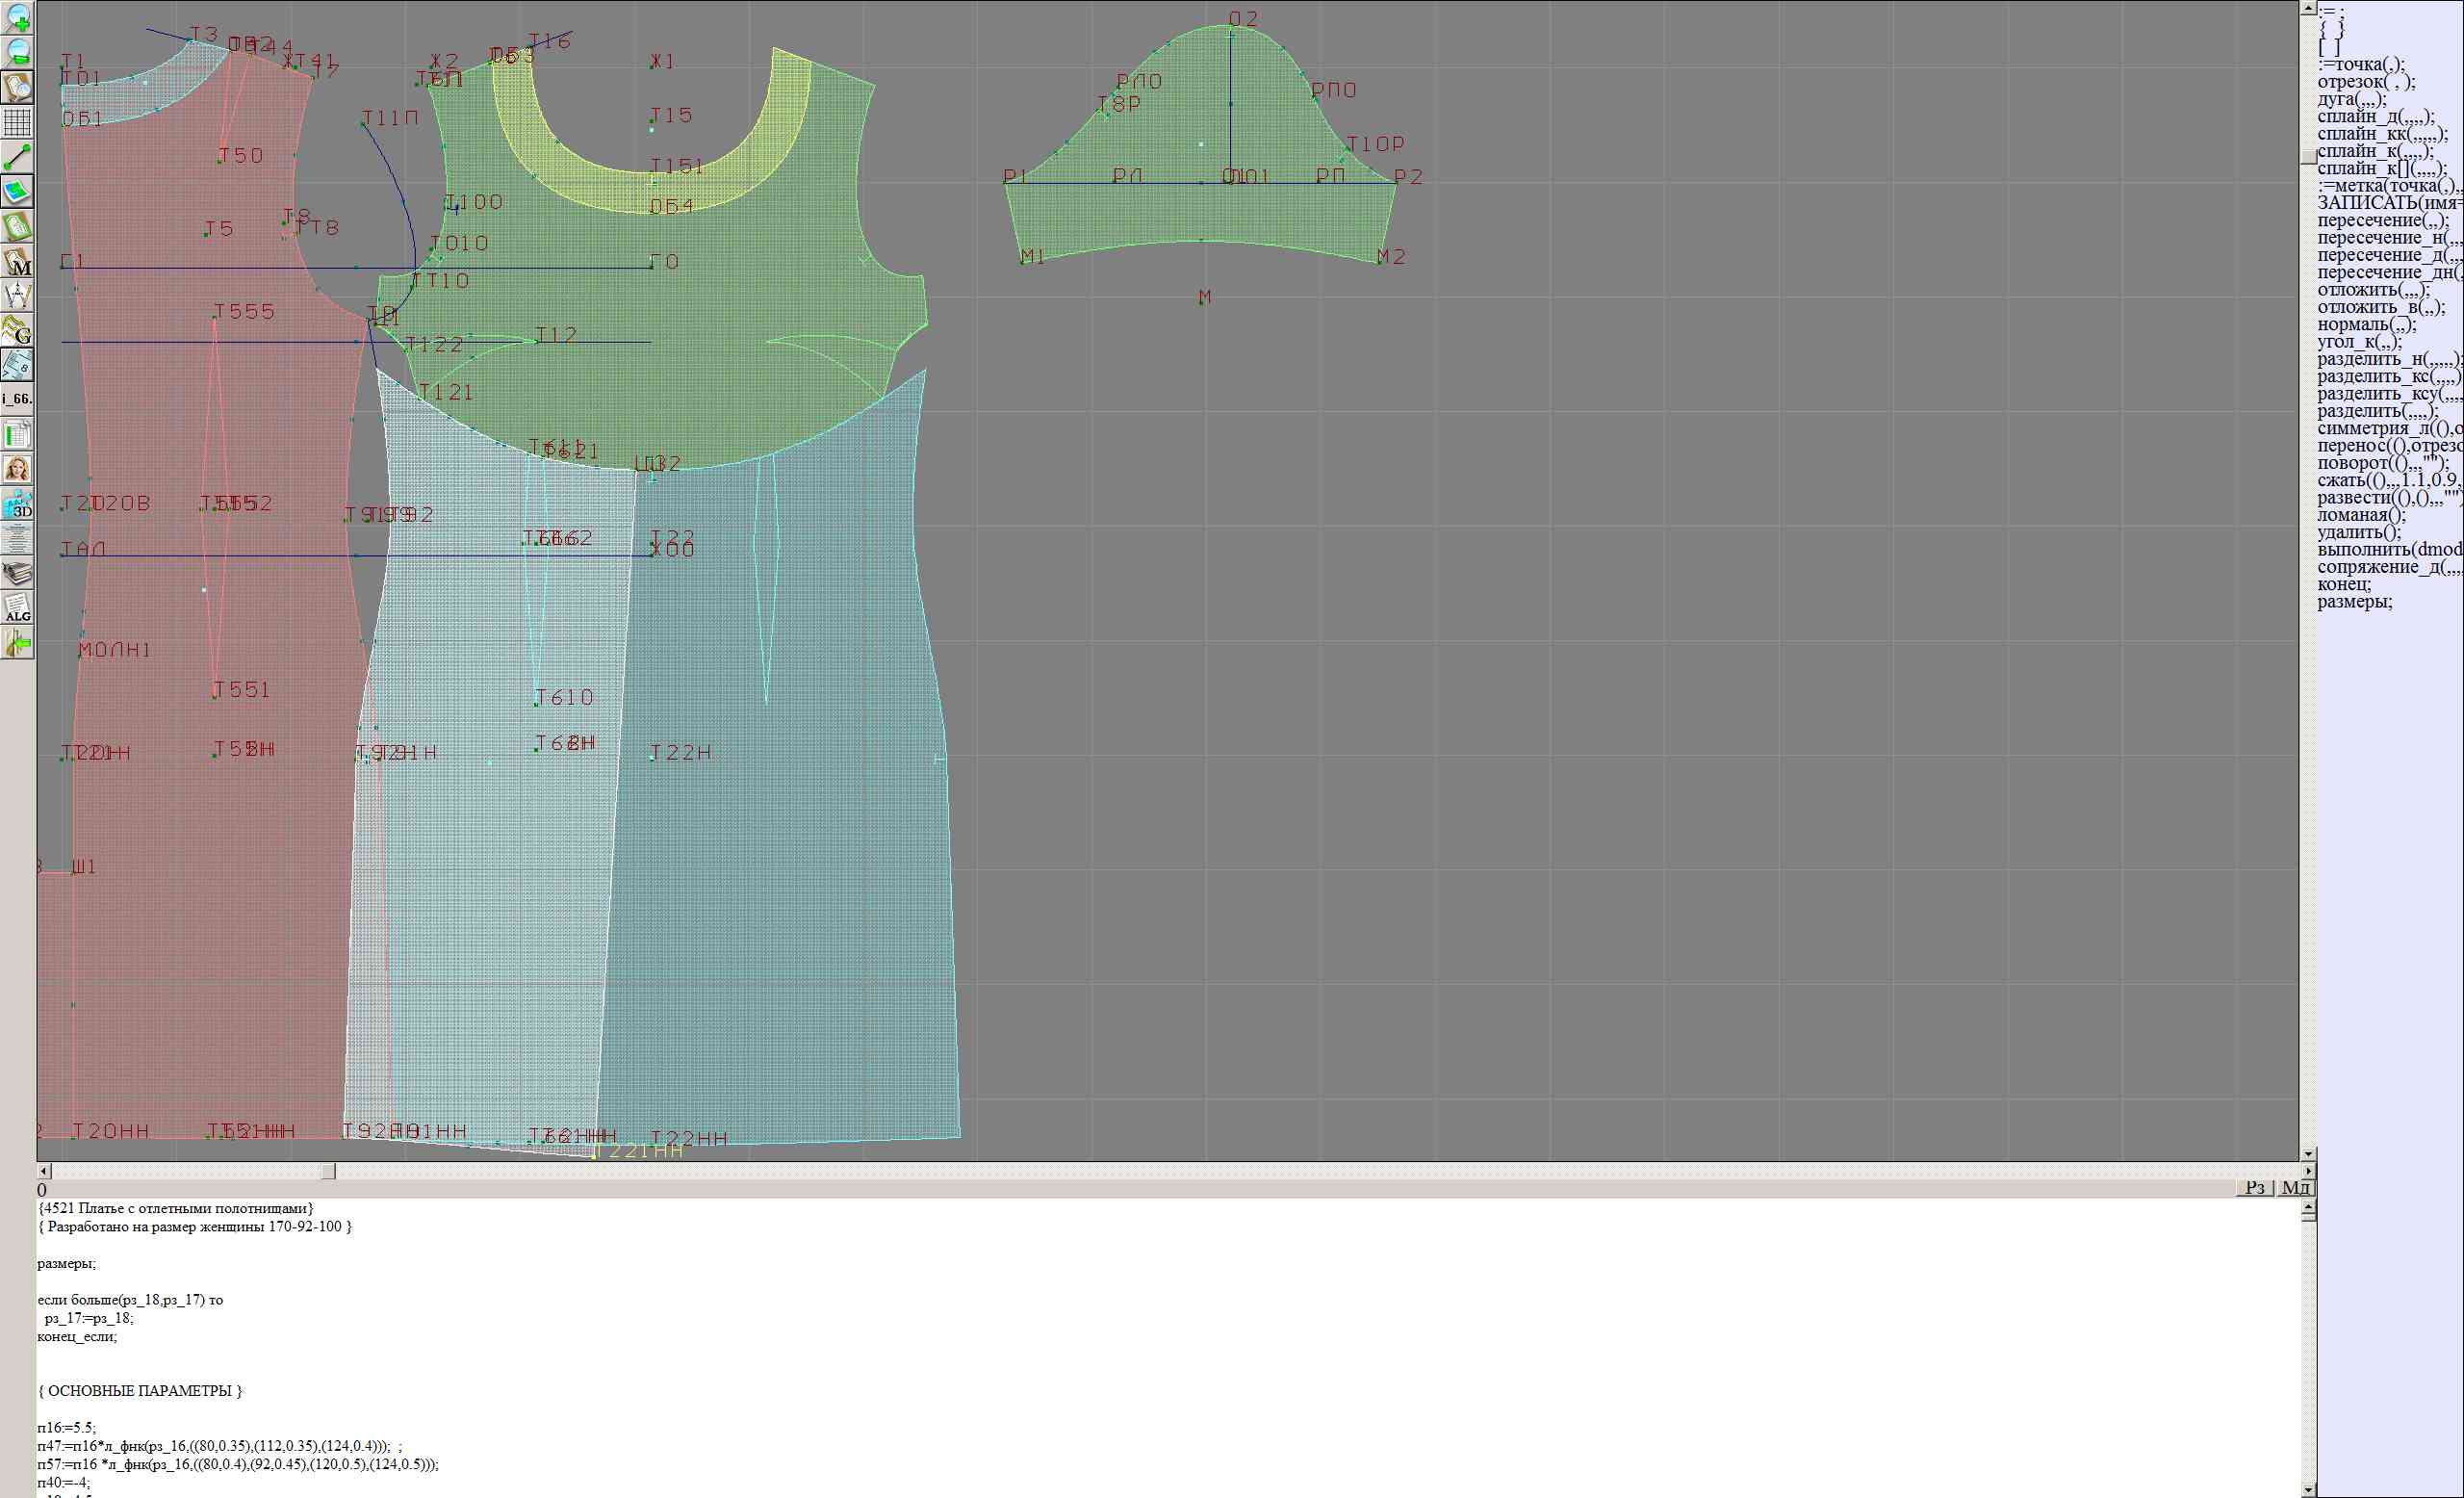The image size is (2464, 1498).
Task: Switch to the Мл tab
Action: (2296, 1187)
